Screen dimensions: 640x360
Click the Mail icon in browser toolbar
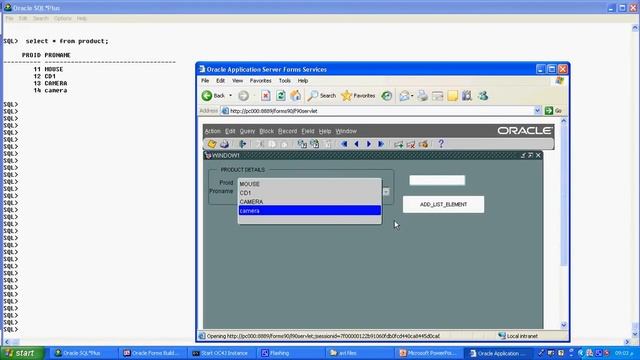pyautogui.click(x=404, y=96)
